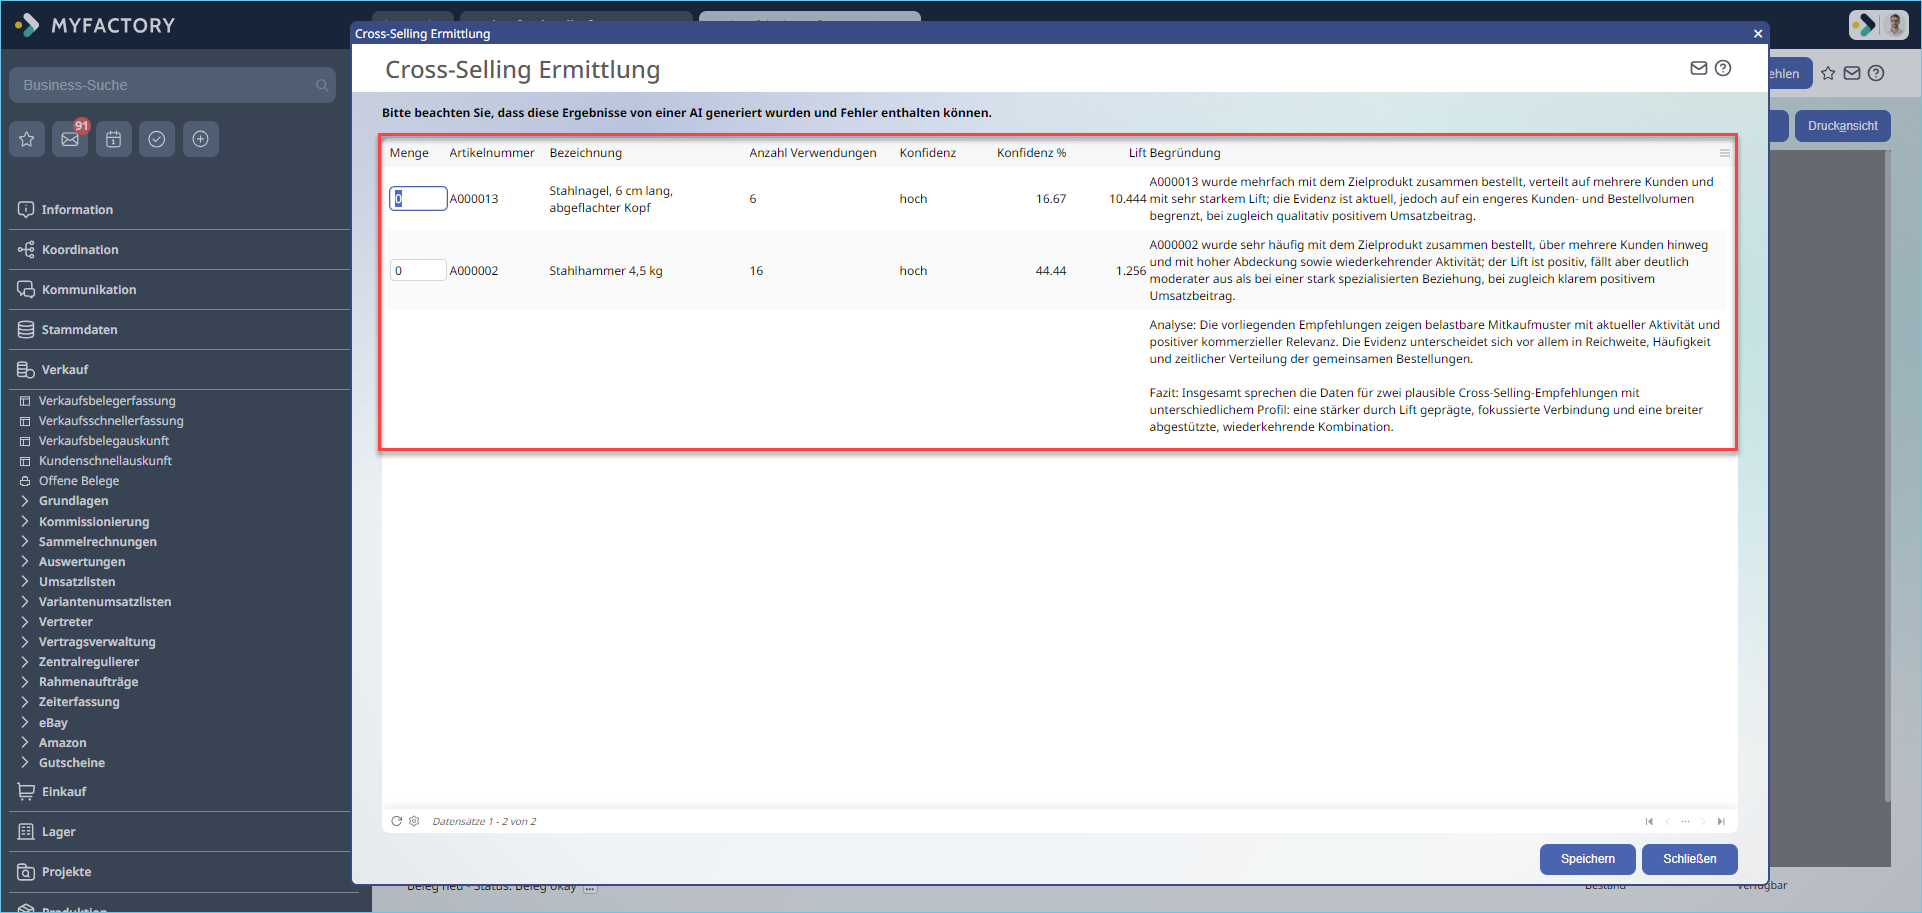This screenshot has height=913, width=1922.
Task: Open Verkaufsbelegerfassung in the Verkauf tree
Action: (x=107, y=401)
